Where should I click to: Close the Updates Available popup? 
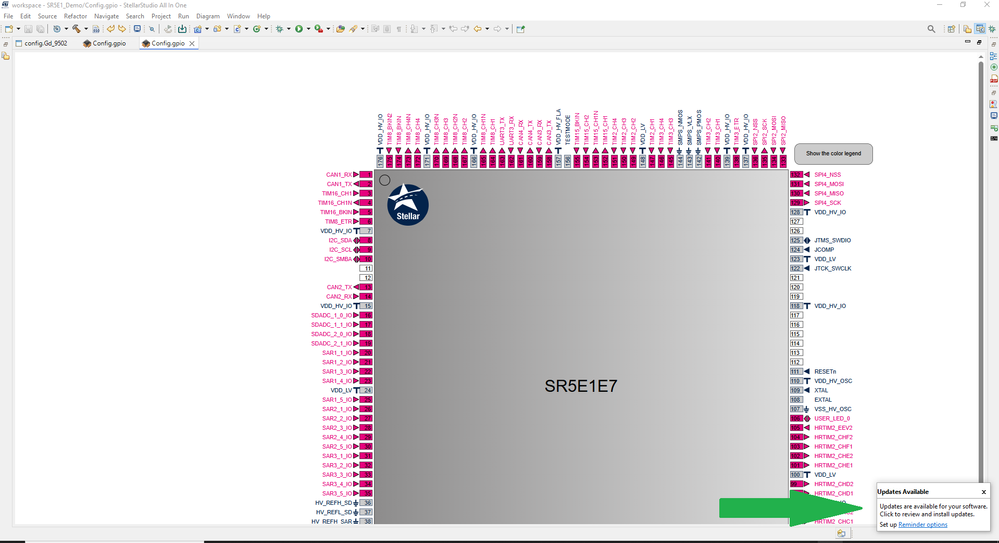[x=984, y=491]
